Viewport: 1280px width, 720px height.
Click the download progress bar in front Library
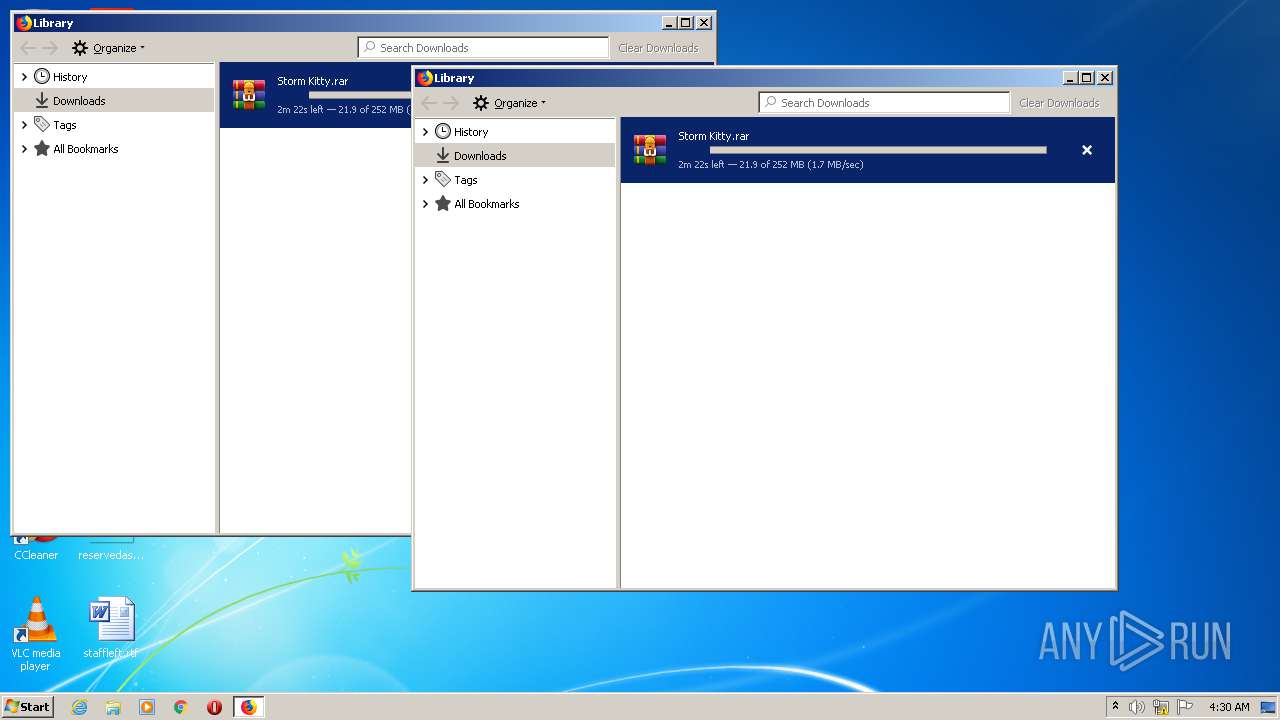(x=877, y=150)
